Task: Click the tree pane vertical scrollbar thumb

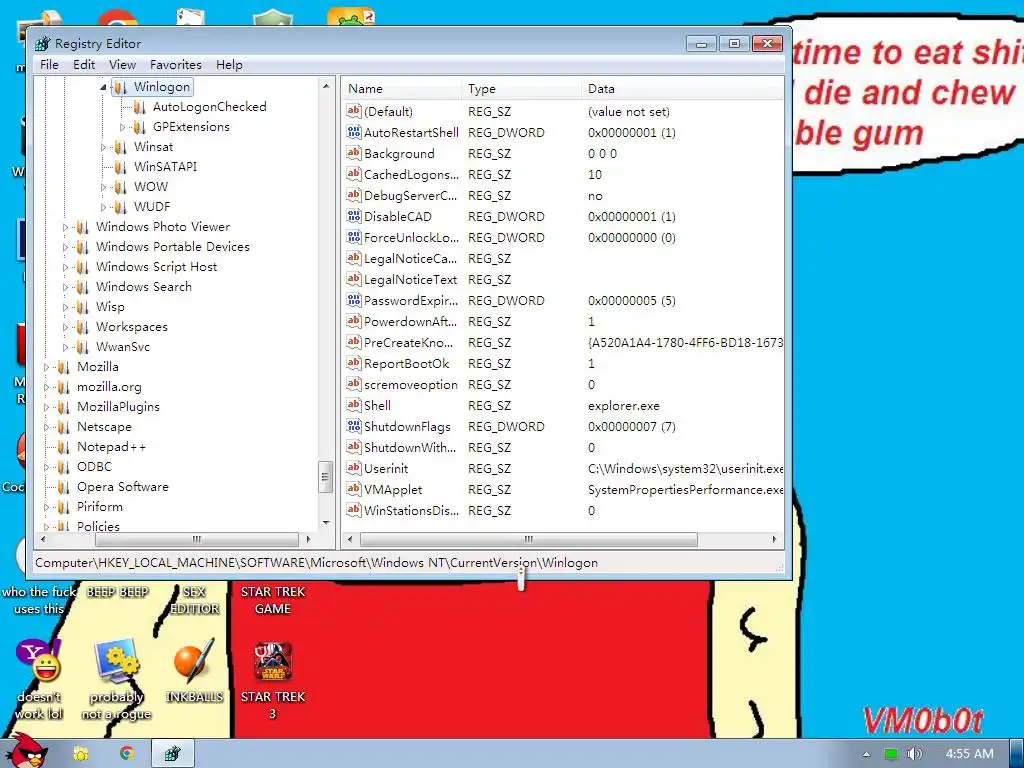Action: pyautogui.click(x=325, y=477)
